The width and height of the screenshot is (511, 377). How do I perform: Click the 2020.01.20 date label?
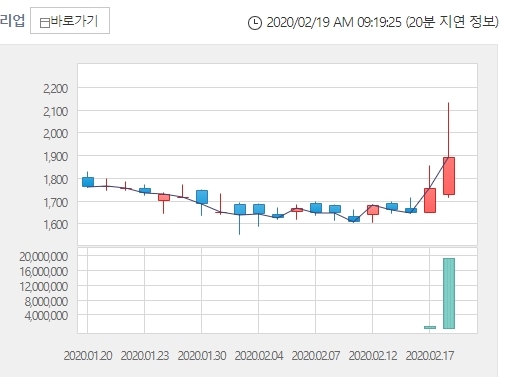pos(88,356)
